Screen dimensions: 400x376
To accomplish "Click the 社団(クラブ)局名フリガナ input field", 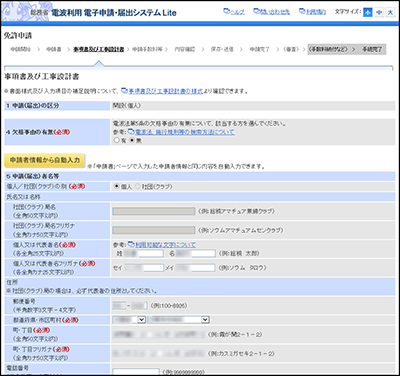I will (154, 230).
